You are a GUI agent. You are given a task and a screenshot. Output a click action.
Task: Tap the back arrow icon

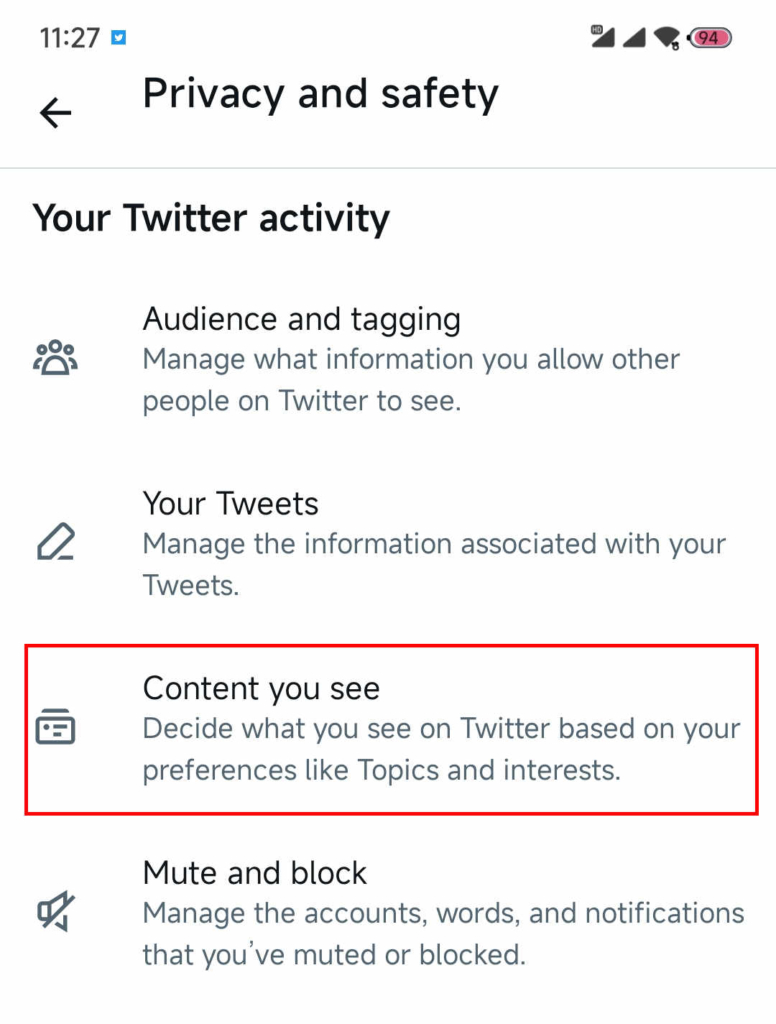[x=56, y=113]
